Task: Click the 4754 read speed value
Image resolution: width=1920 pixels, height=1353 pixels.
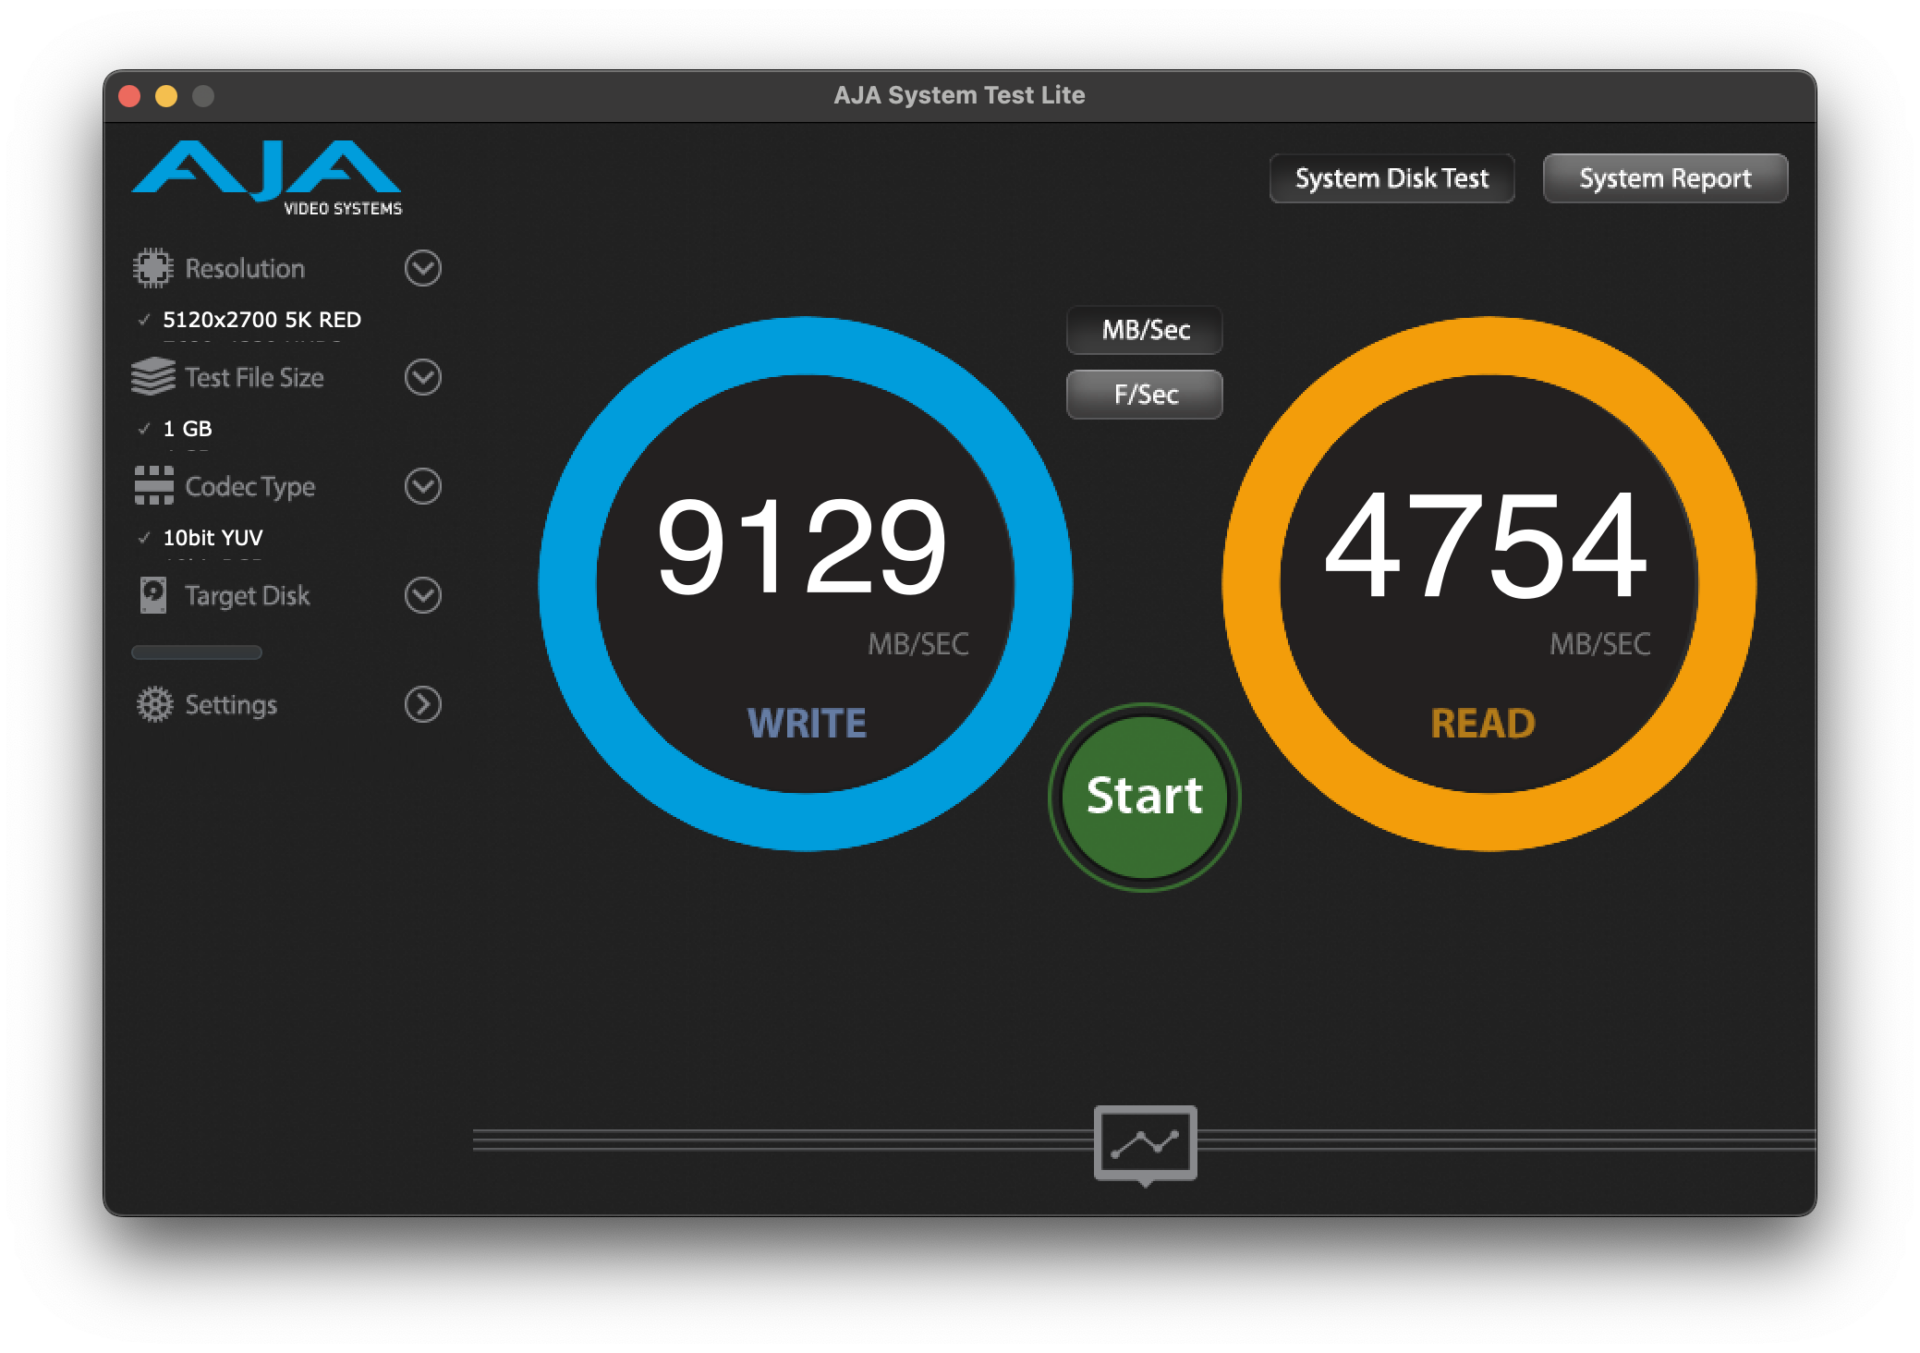Action: pyautogui.click(x=1485, y=546)
